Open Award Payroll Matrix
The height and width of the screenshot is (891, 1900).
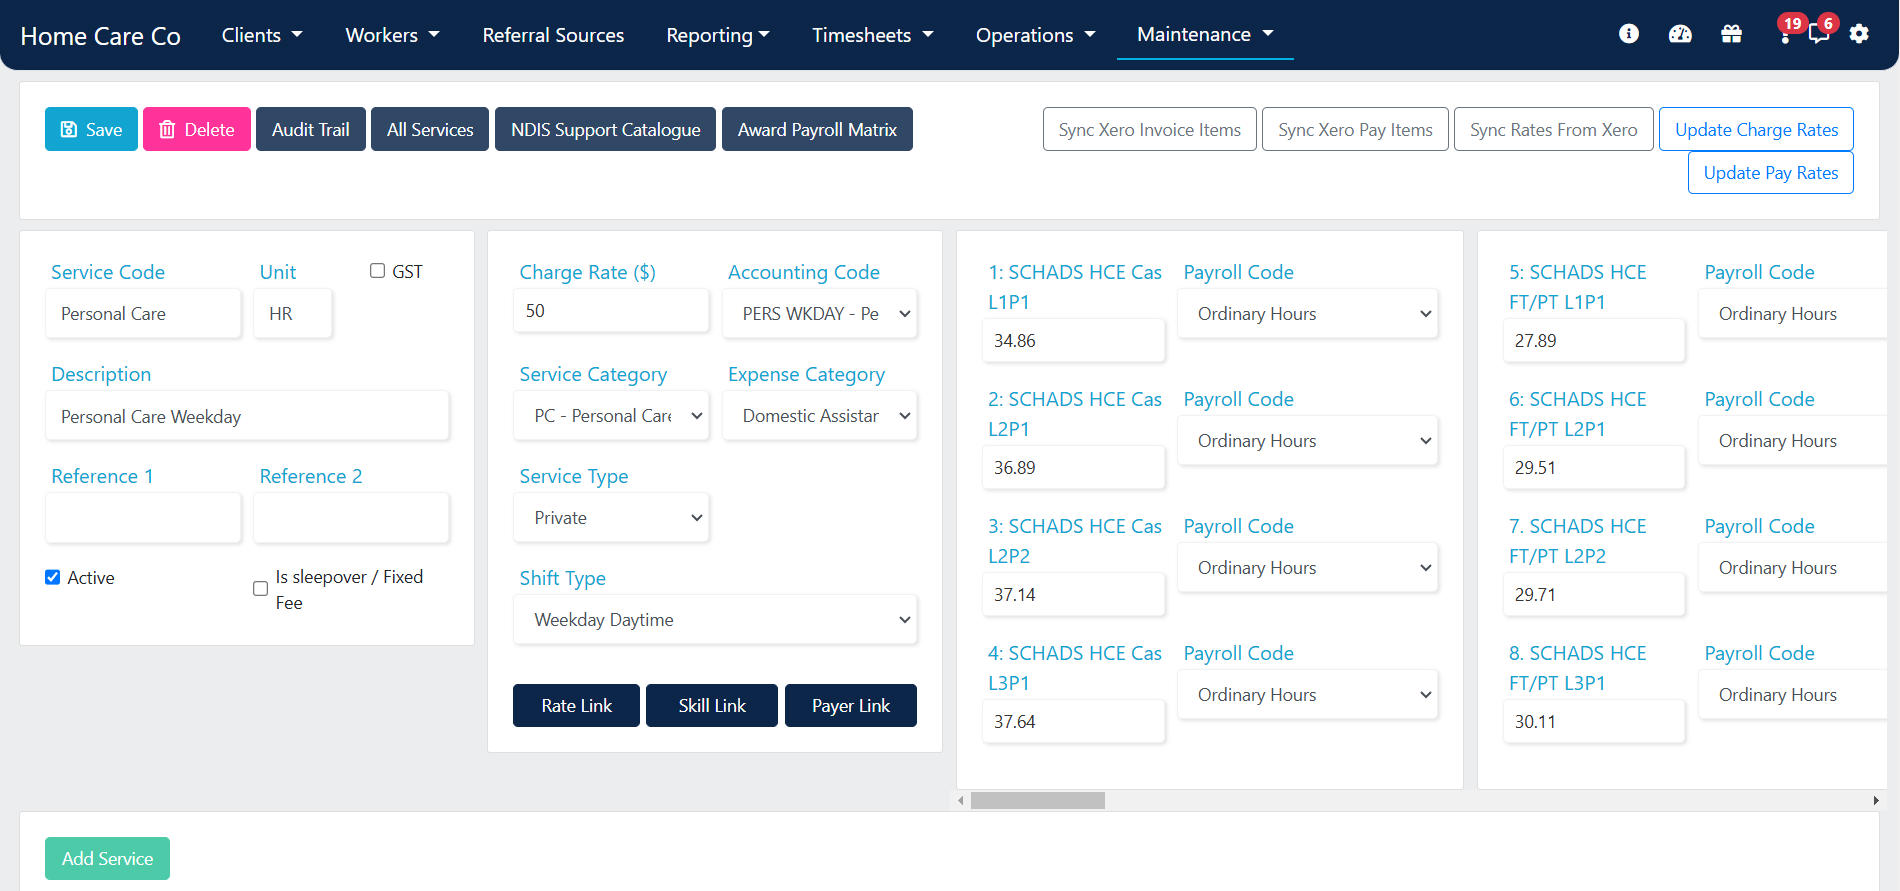[x=817, y=129]
